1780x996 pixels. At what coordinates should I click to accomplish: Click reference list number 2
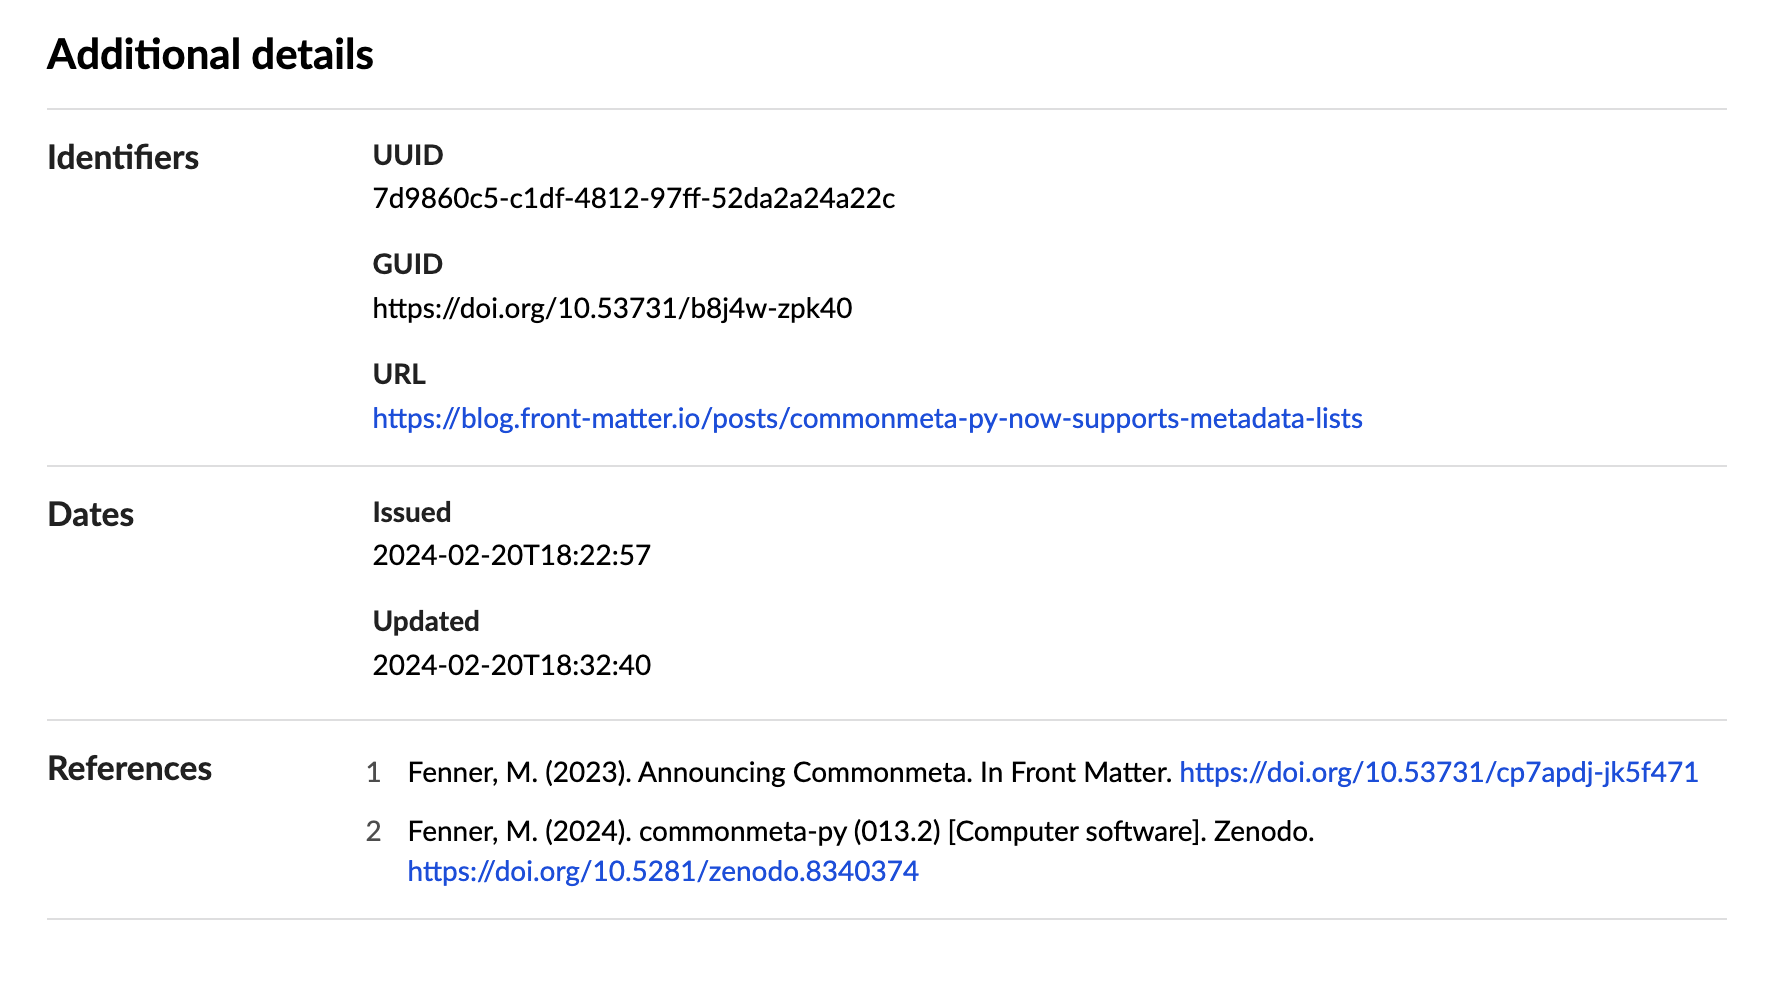(373, 831)
